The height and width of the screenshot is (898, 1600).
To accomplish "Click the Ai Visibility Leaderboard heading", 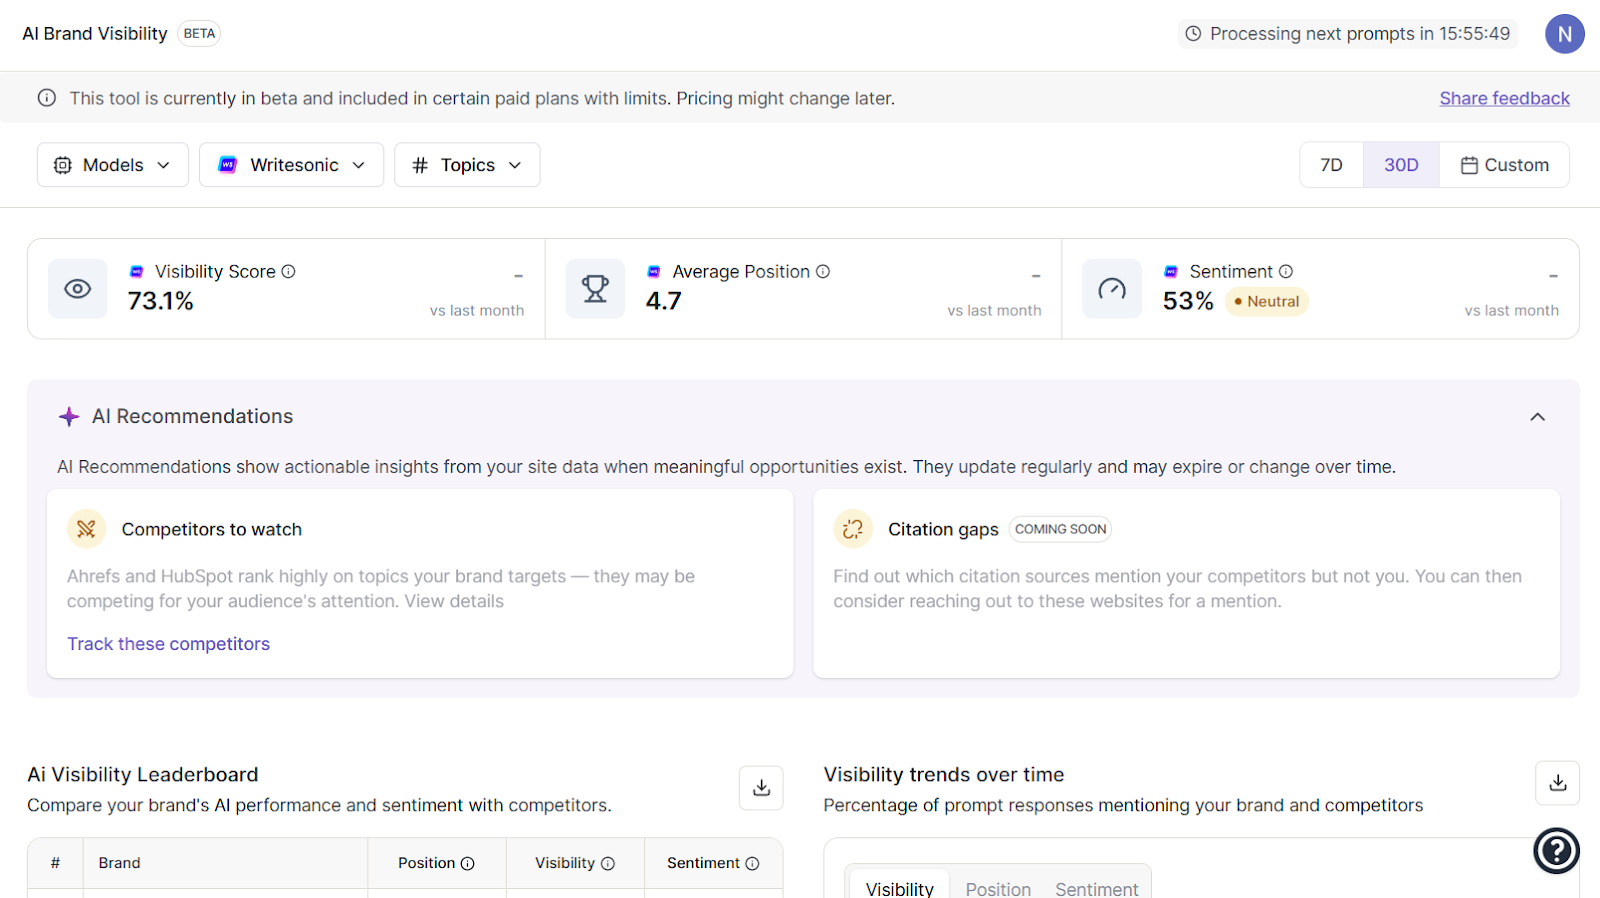I will point(143,774).
